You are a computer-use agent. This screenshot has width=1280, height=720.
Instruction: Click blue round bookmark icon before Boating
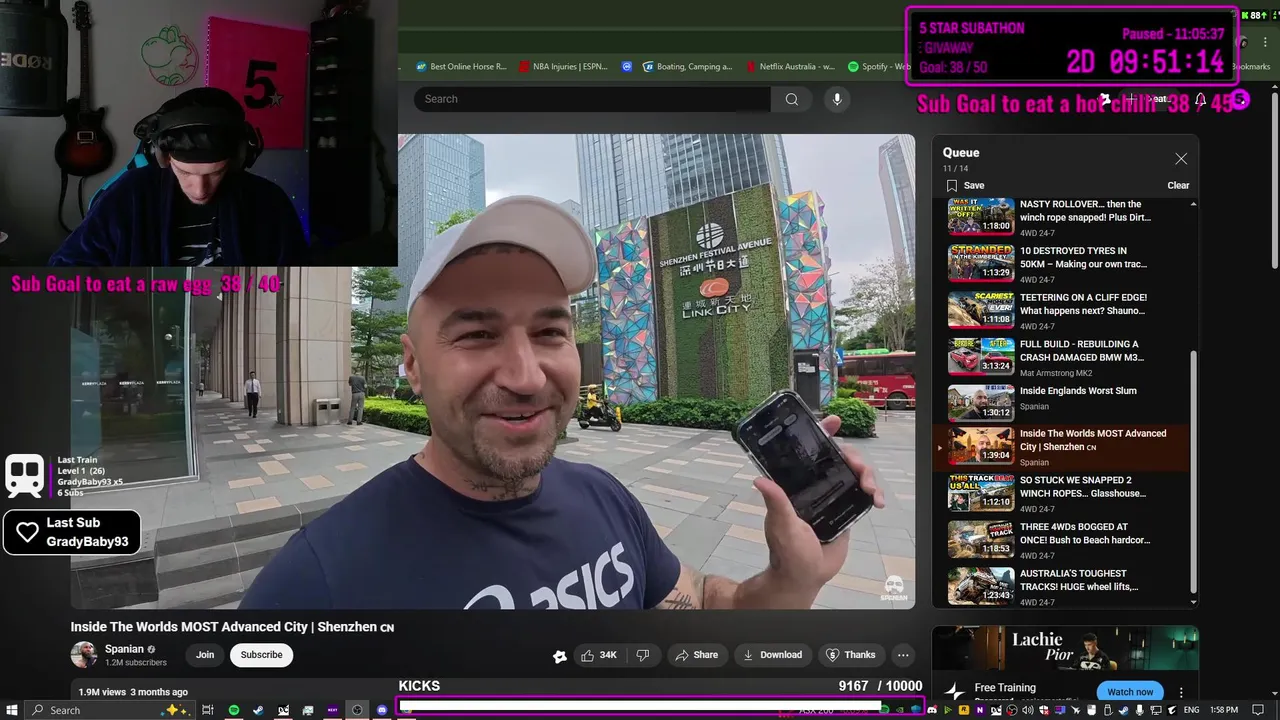(627, 67)
